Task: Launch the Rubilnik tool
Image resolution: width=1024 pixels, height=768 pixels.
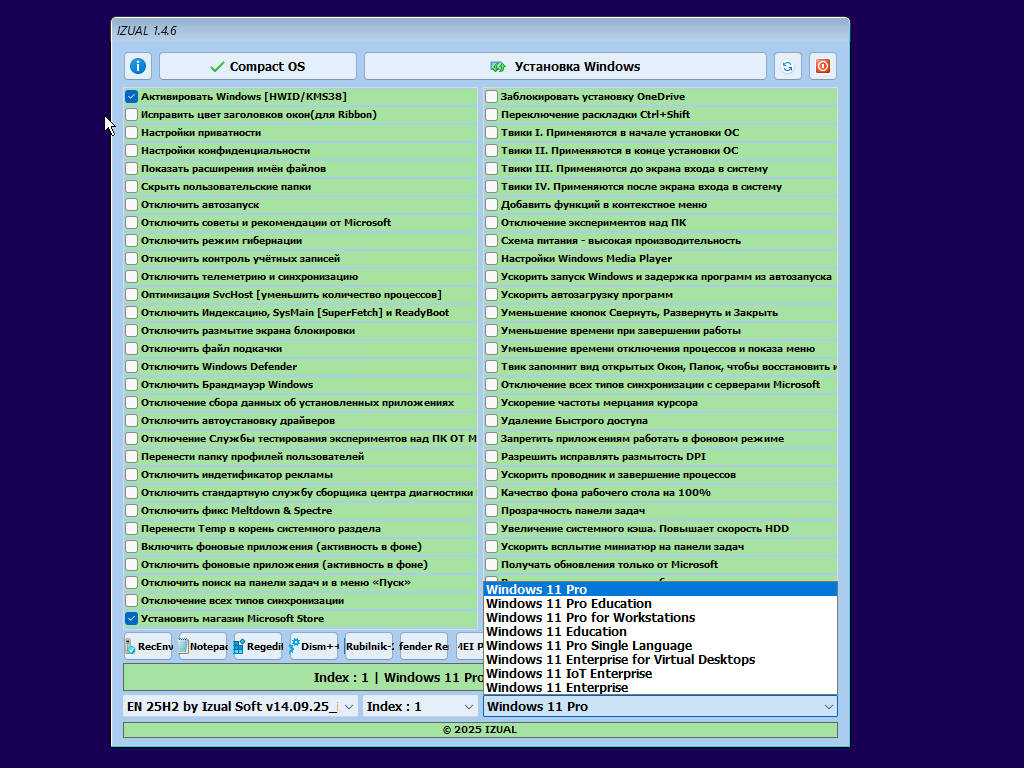Action: [369, 647]
